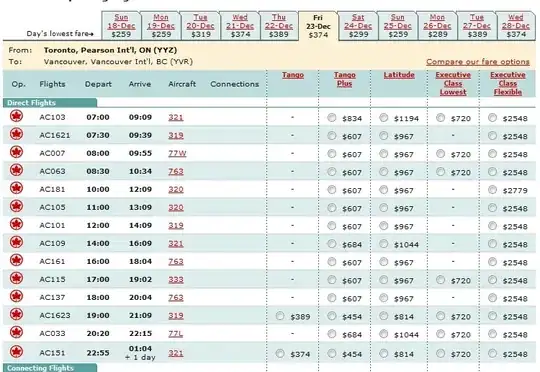Click the Vancouver Int'l destination text
The width and height of the screenshot is (540, 372).
[118, 62]
